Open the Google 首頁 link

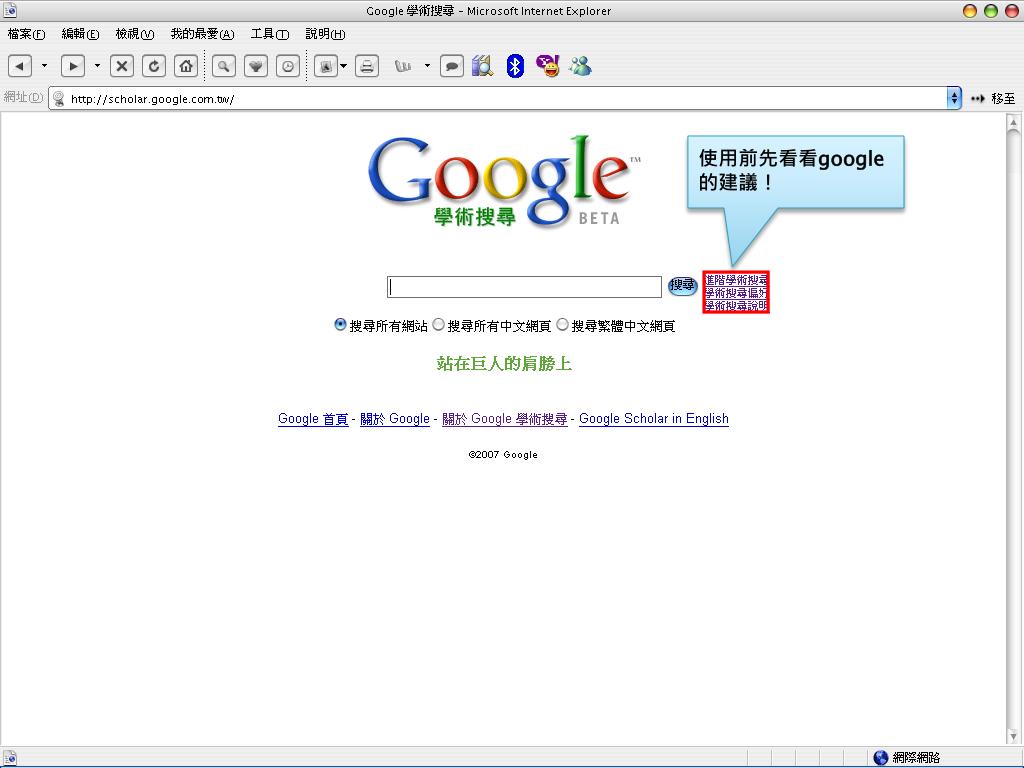313,419
